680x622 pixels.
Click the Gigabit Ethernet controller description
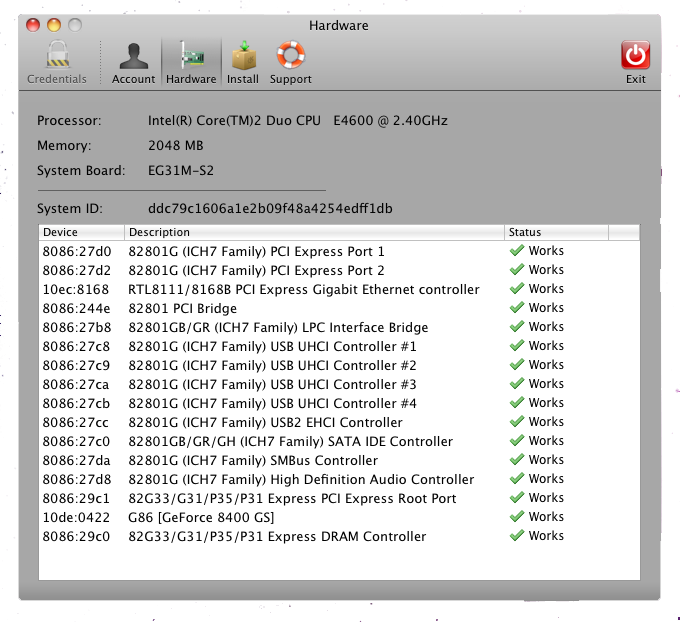[304, 290]
